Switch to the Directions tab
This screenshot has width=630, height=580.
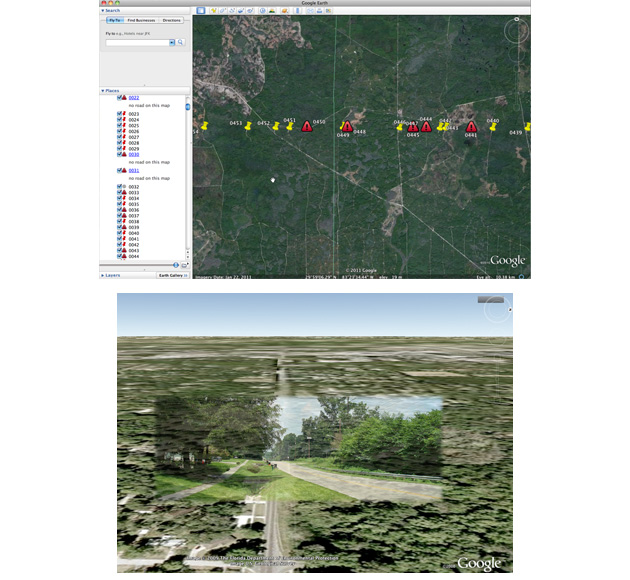pyautogui.click(x=172, y=20)
